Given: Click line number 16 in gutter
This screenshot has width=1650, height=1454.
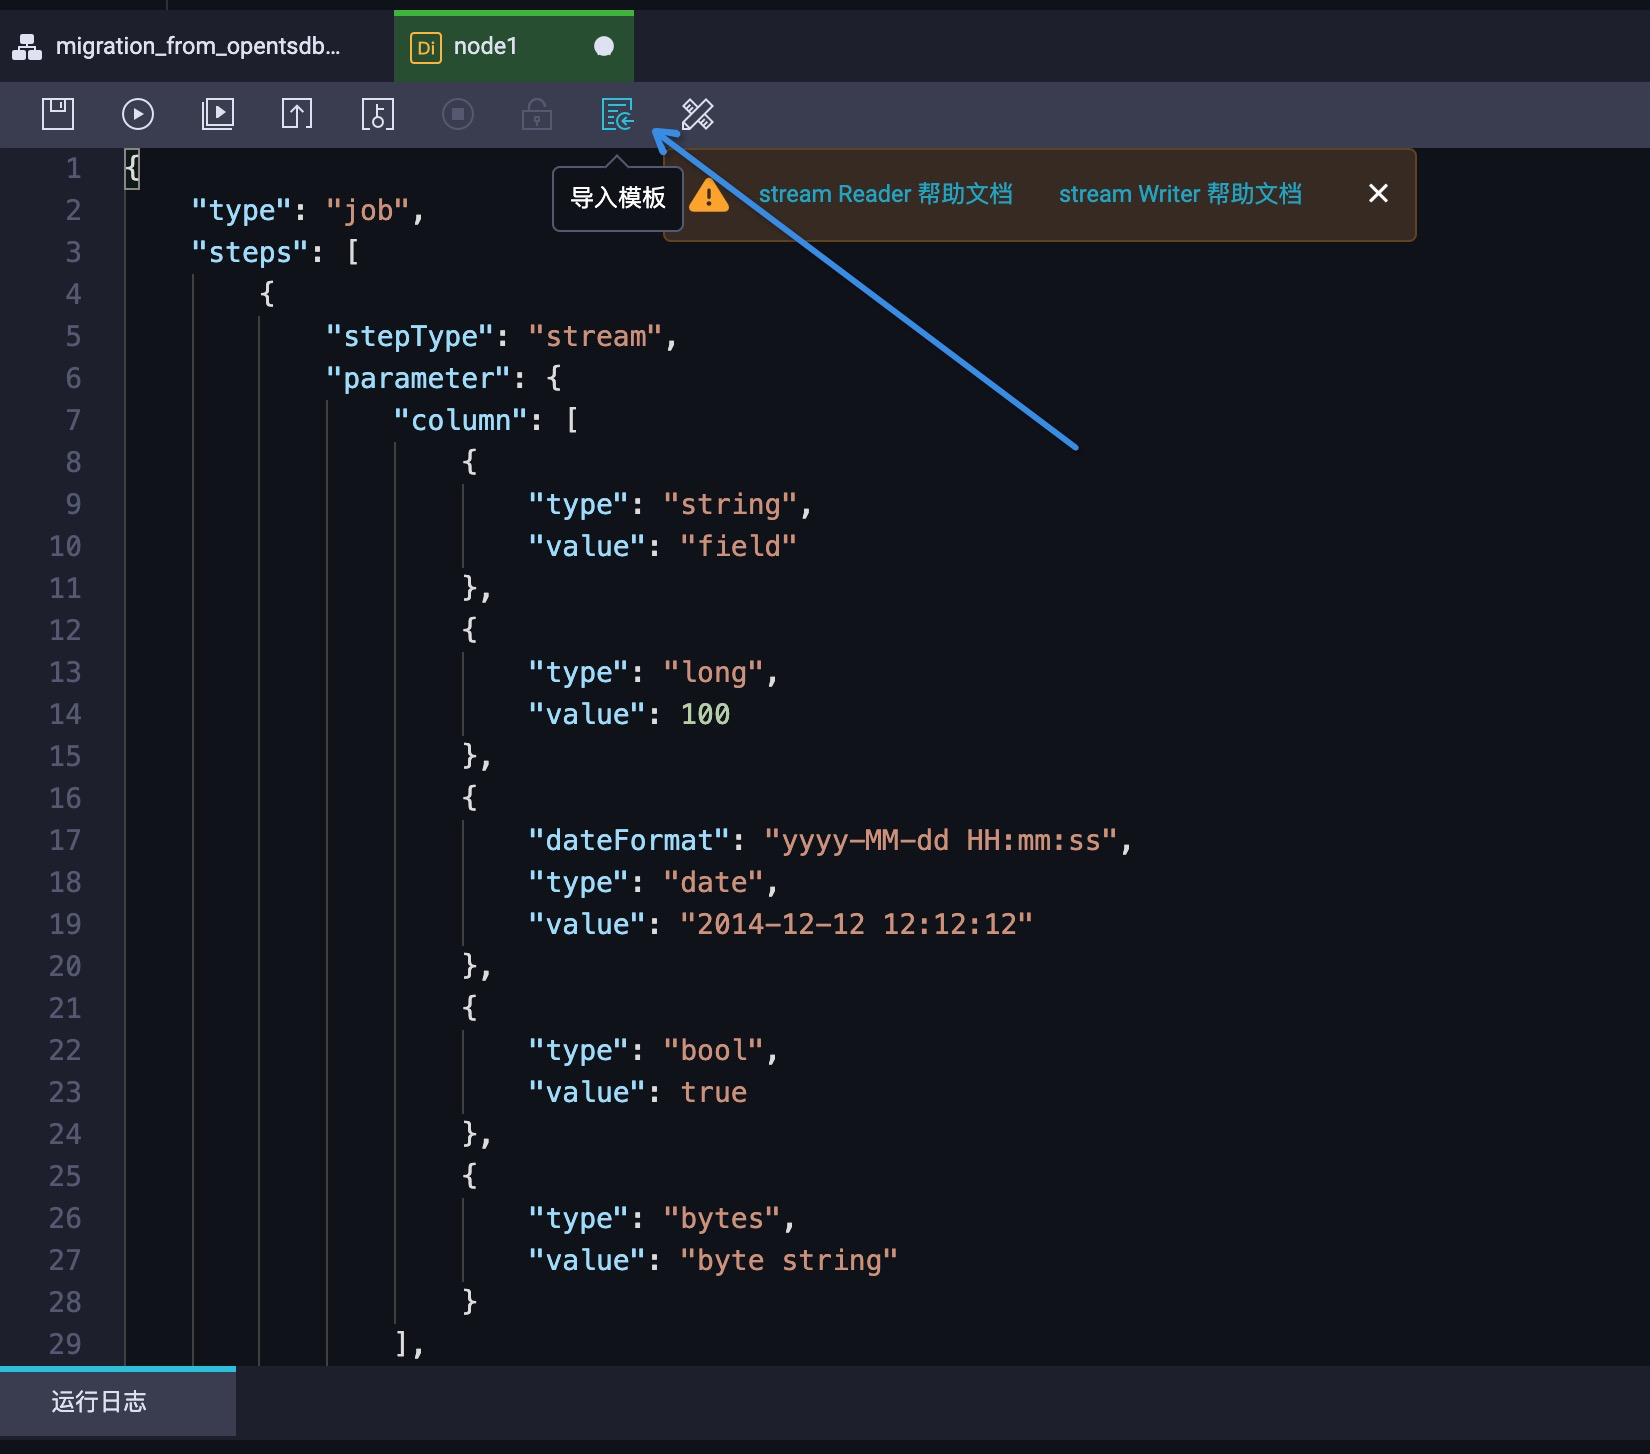Looking at the screenshot, I should 65,798.
